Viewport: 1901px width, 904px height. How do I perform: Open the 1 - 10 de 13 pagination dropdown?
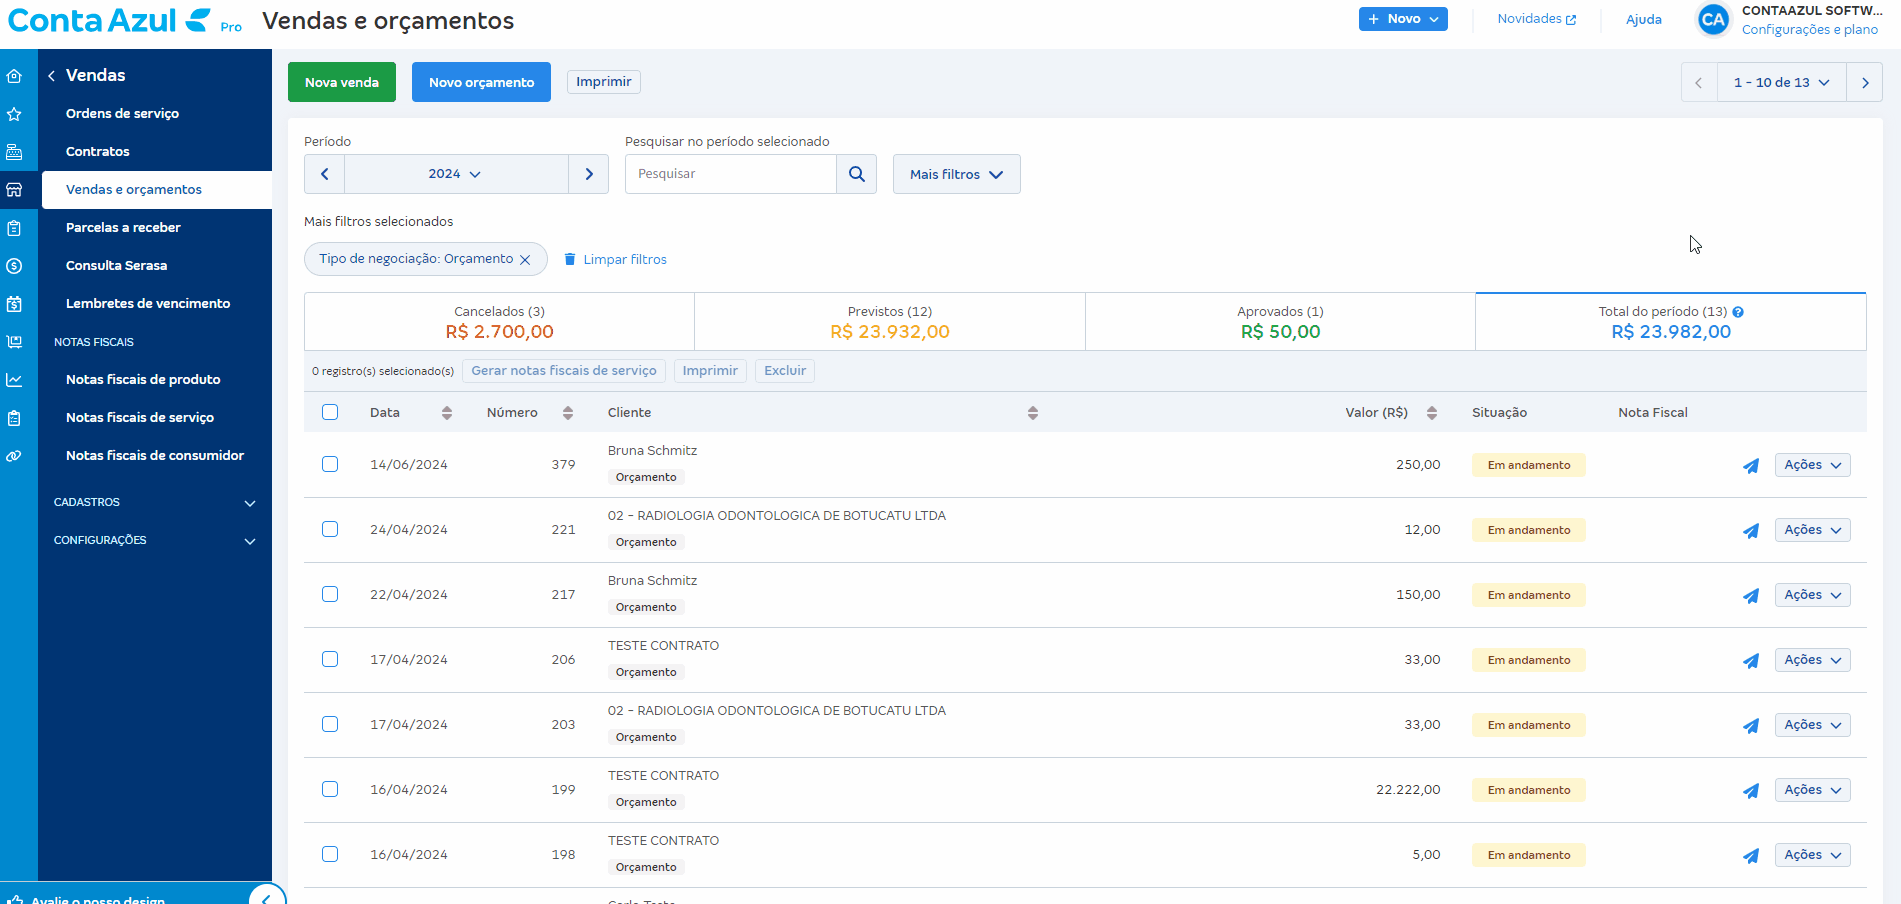pos(1782,83)
